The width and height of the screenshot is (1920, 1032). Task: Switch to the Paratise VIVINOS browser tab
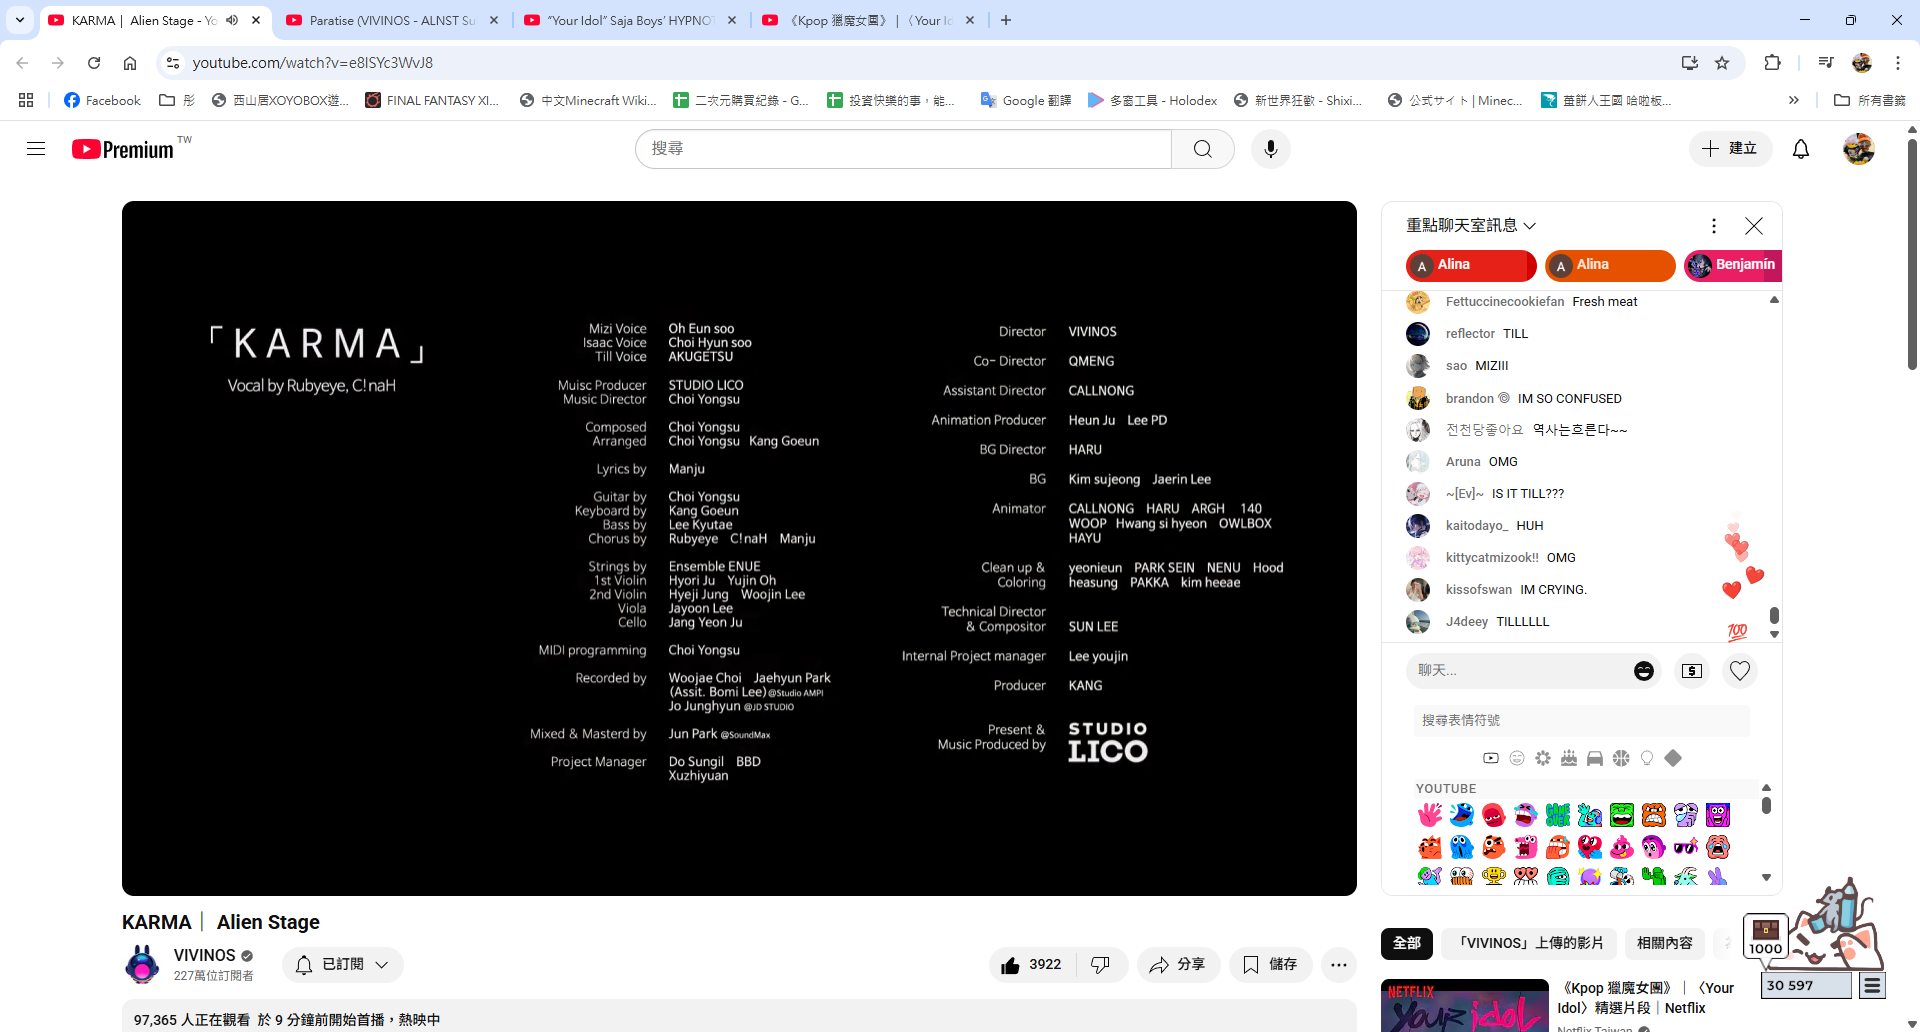click(392, 20)
